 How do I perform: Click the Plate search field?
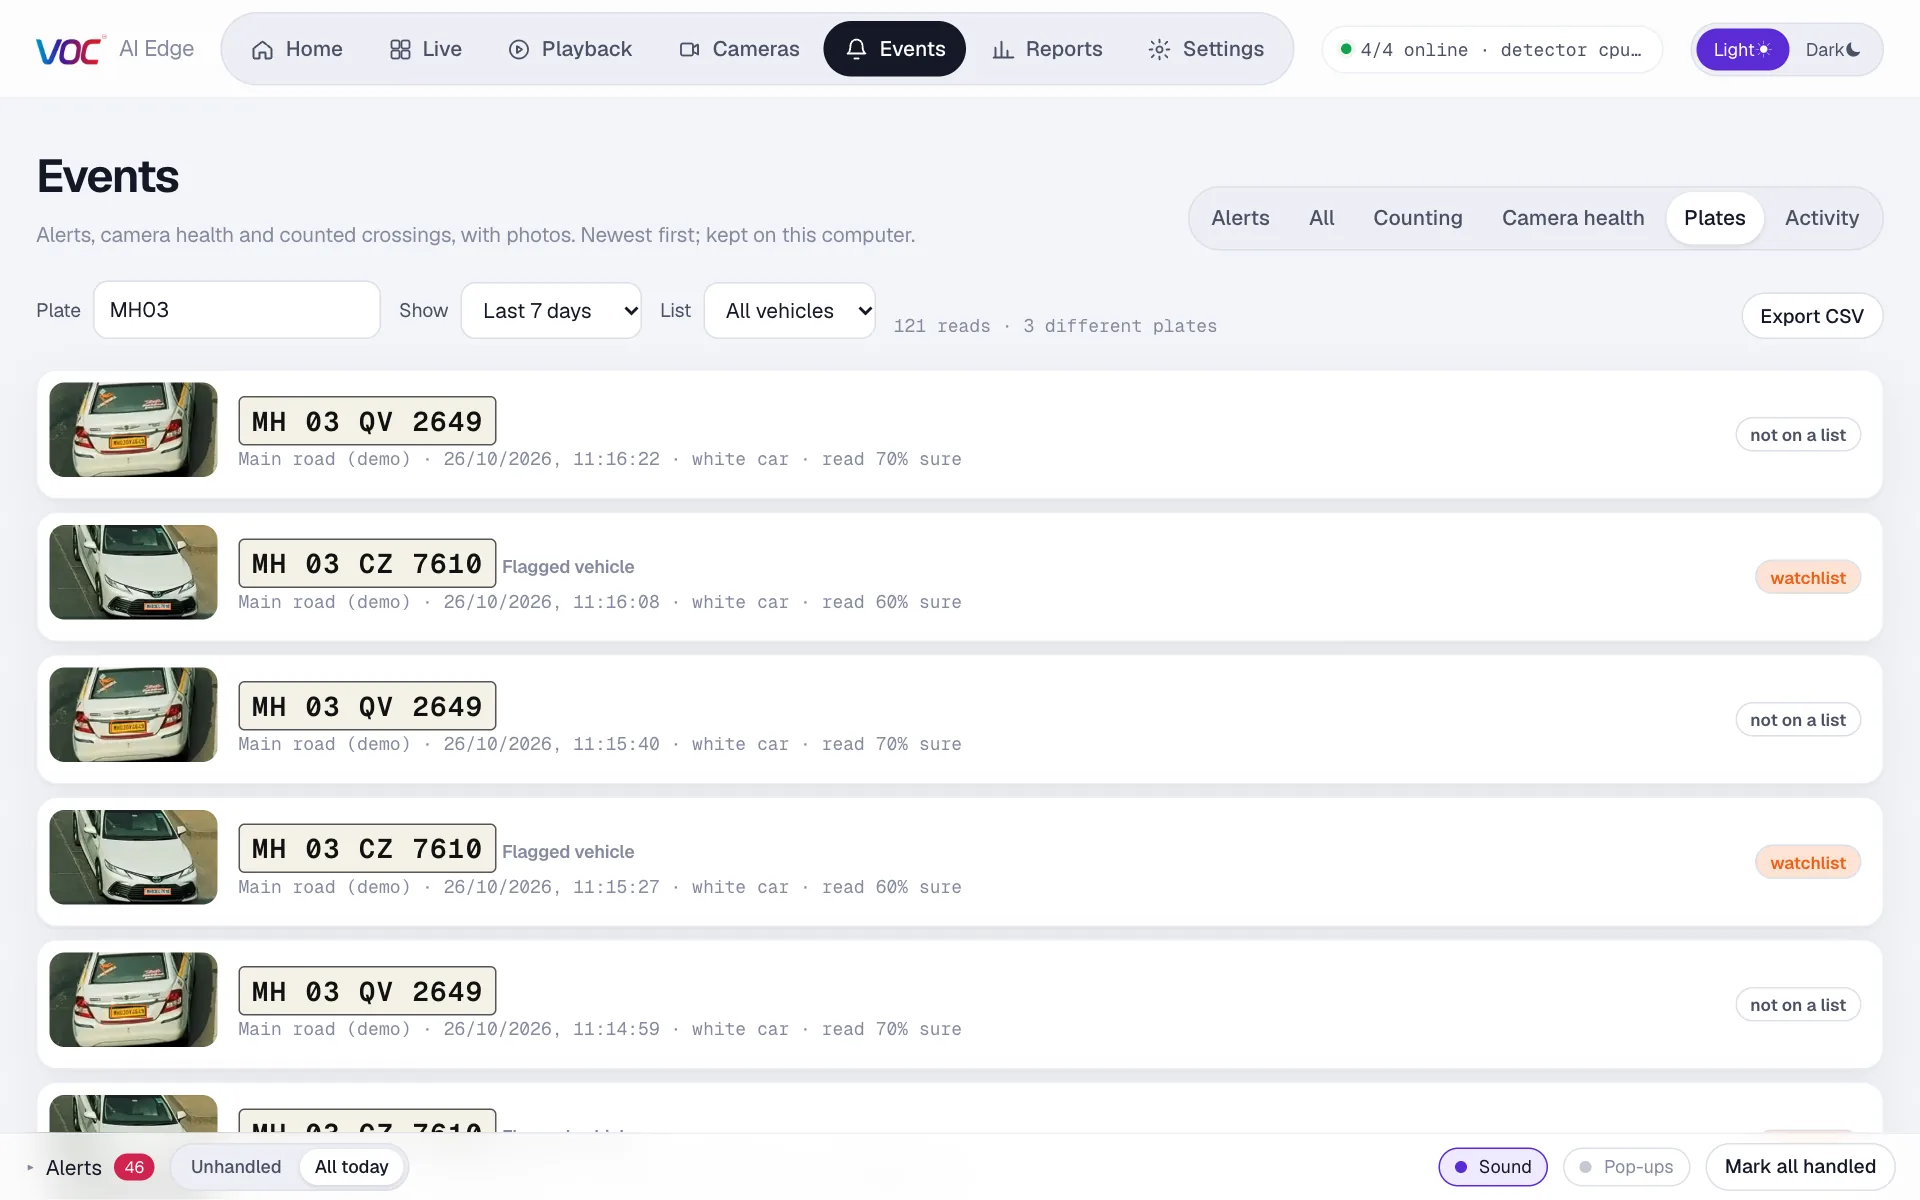pyautogui.click(x=237, y=310)
